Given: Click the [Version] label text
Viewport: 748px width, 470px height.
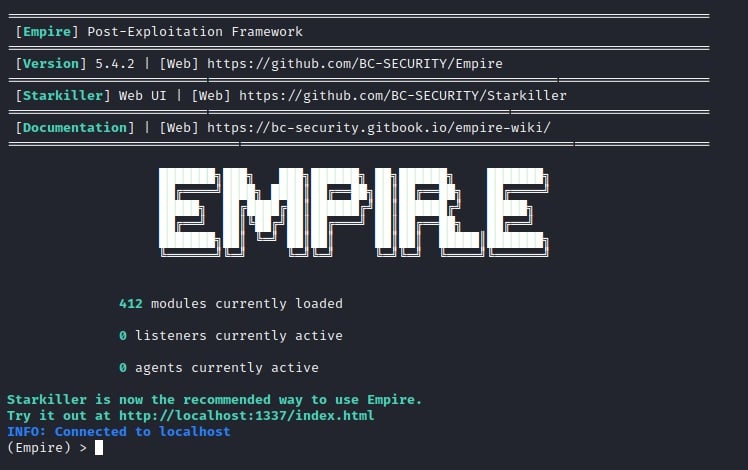Looking at the screenshot, I should (51, 63).
